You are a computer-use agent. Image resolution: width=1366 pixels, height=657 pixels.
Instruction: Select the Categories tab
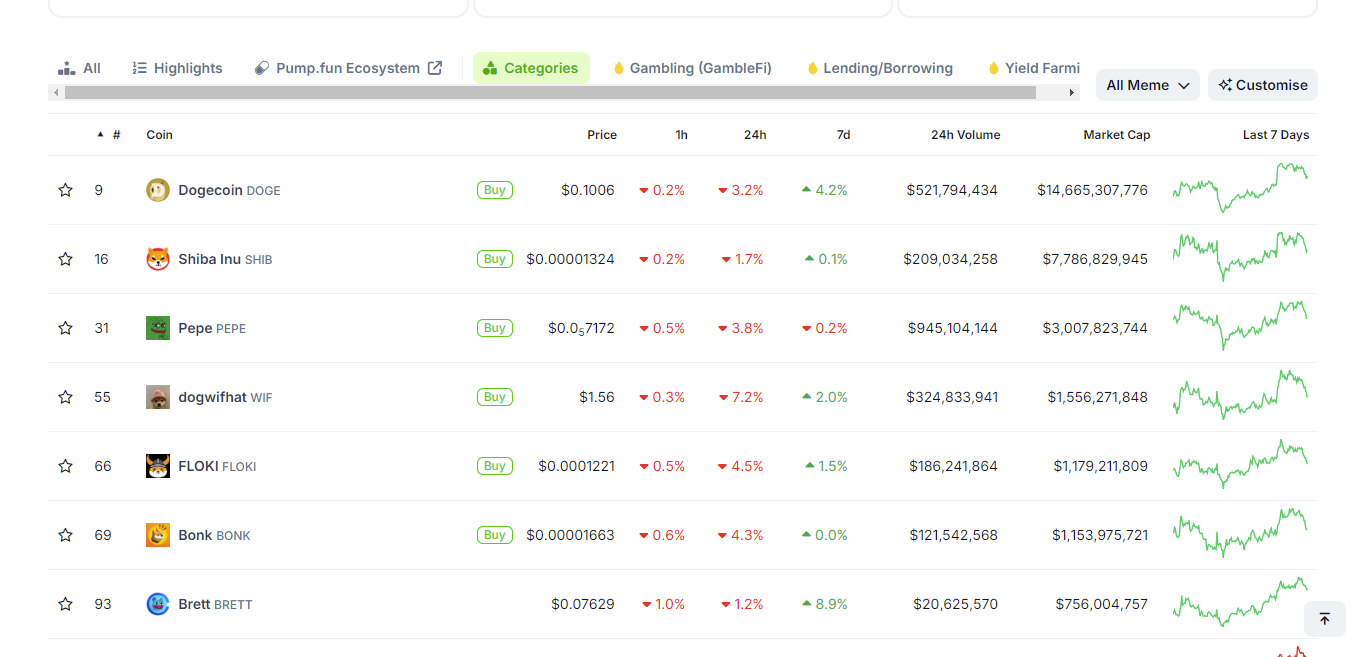point(531,68)
